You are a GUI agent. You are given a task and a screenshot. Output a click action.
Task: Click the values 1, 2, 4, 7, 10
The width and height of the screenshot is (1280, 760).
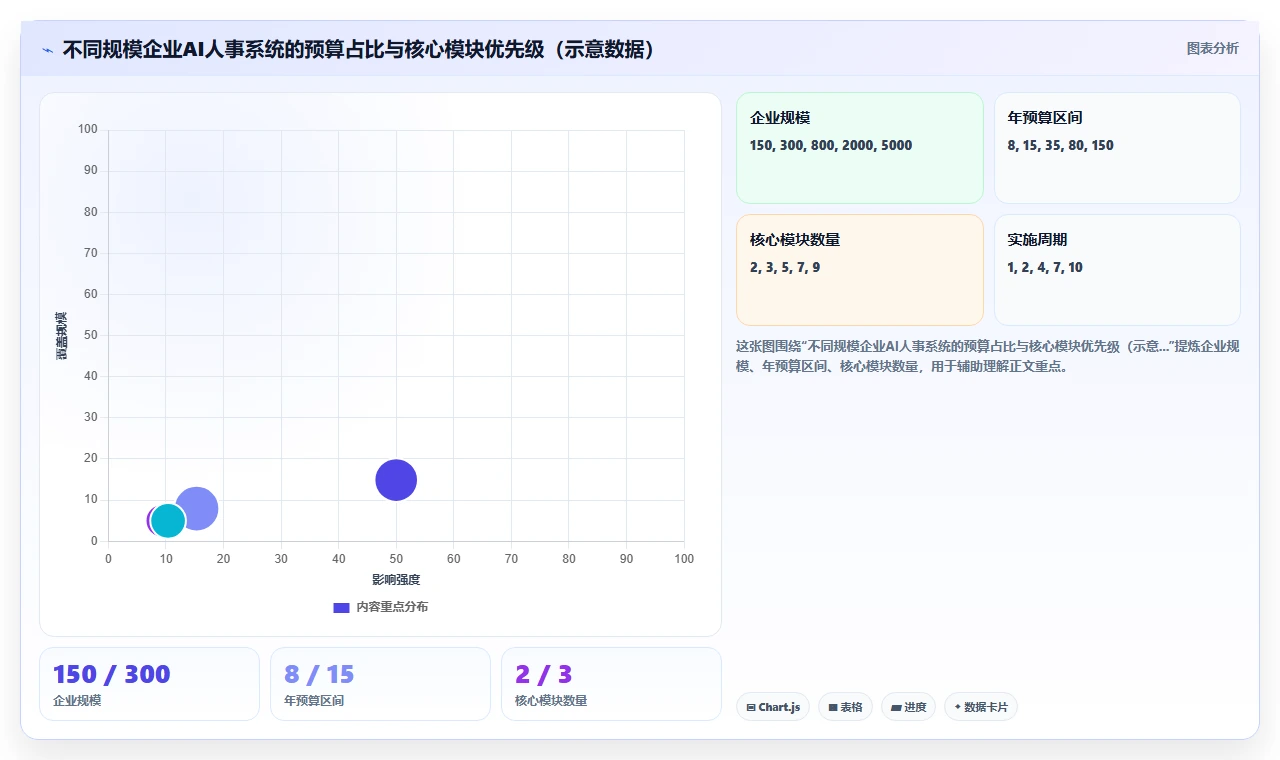click(1045, 267)
